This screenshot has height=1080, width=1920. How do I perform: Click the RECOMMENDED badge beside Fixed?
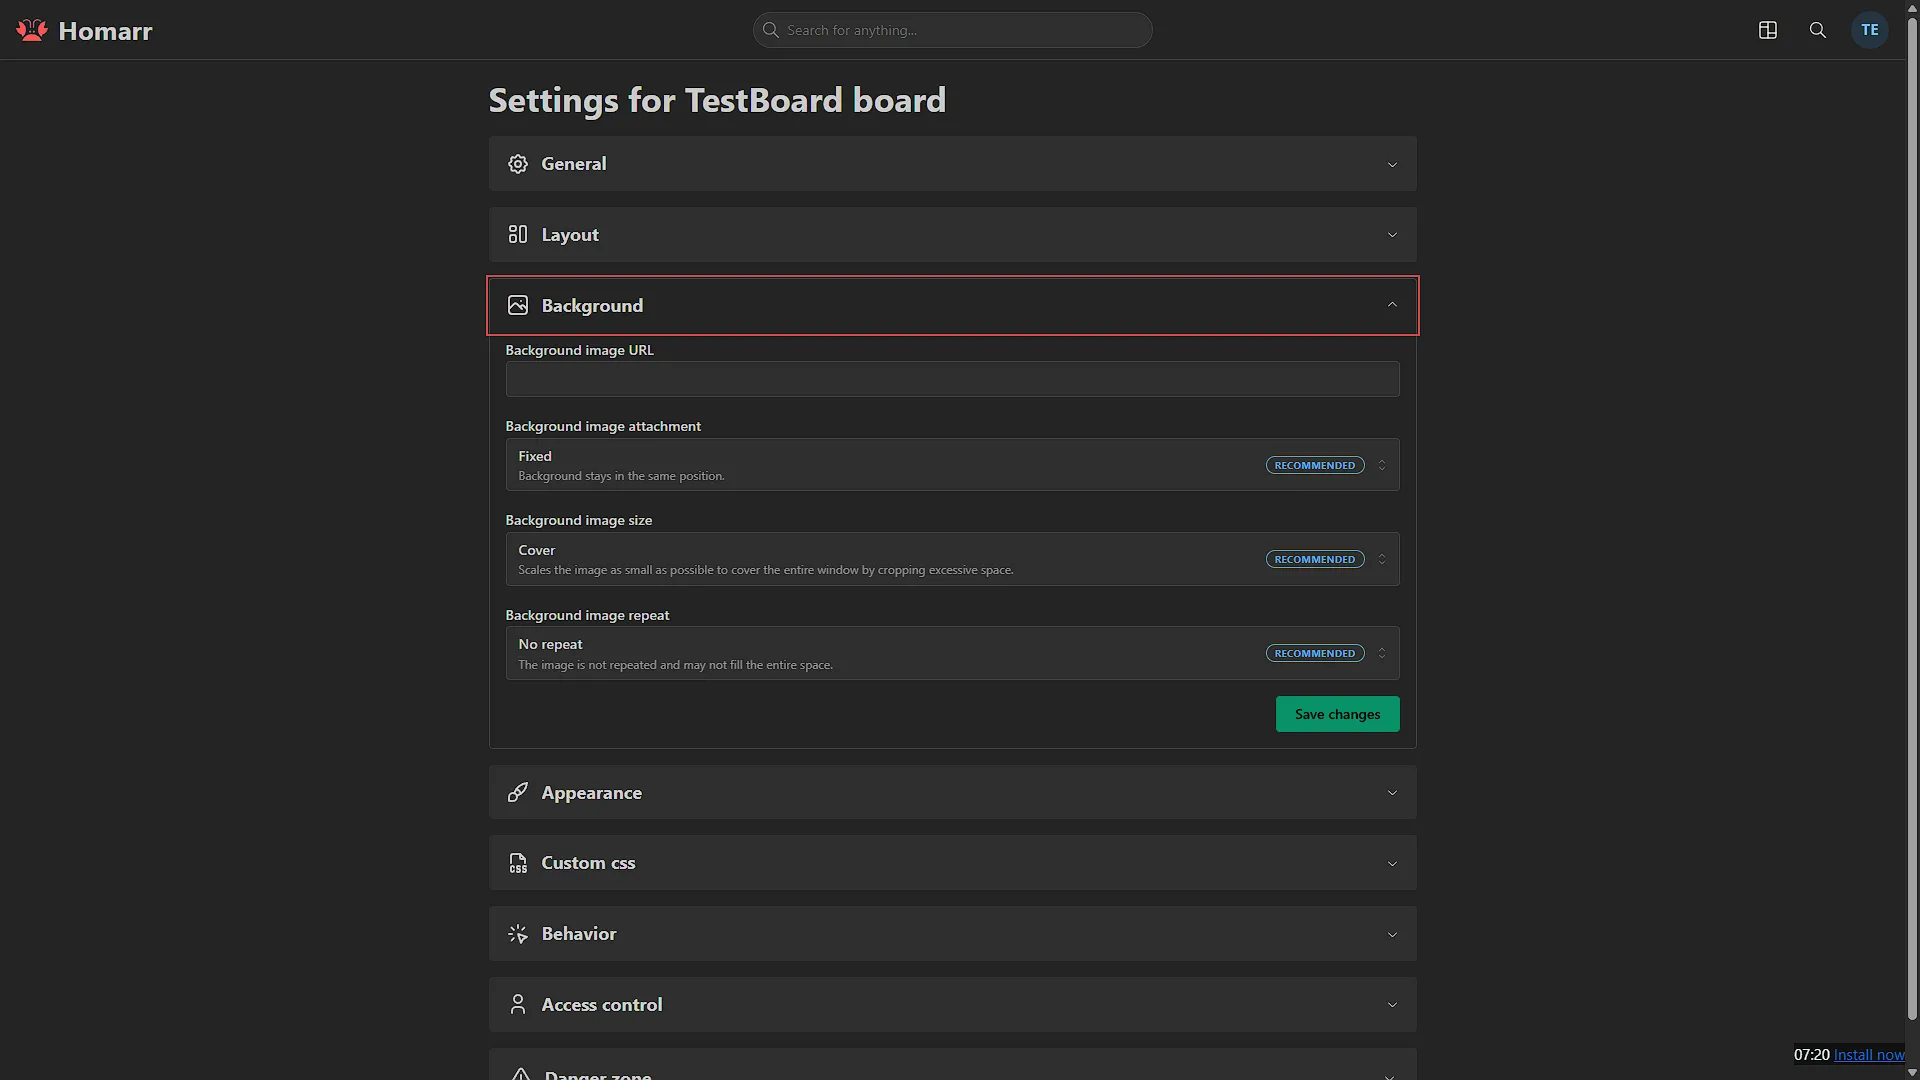(x=1315, y=465)
